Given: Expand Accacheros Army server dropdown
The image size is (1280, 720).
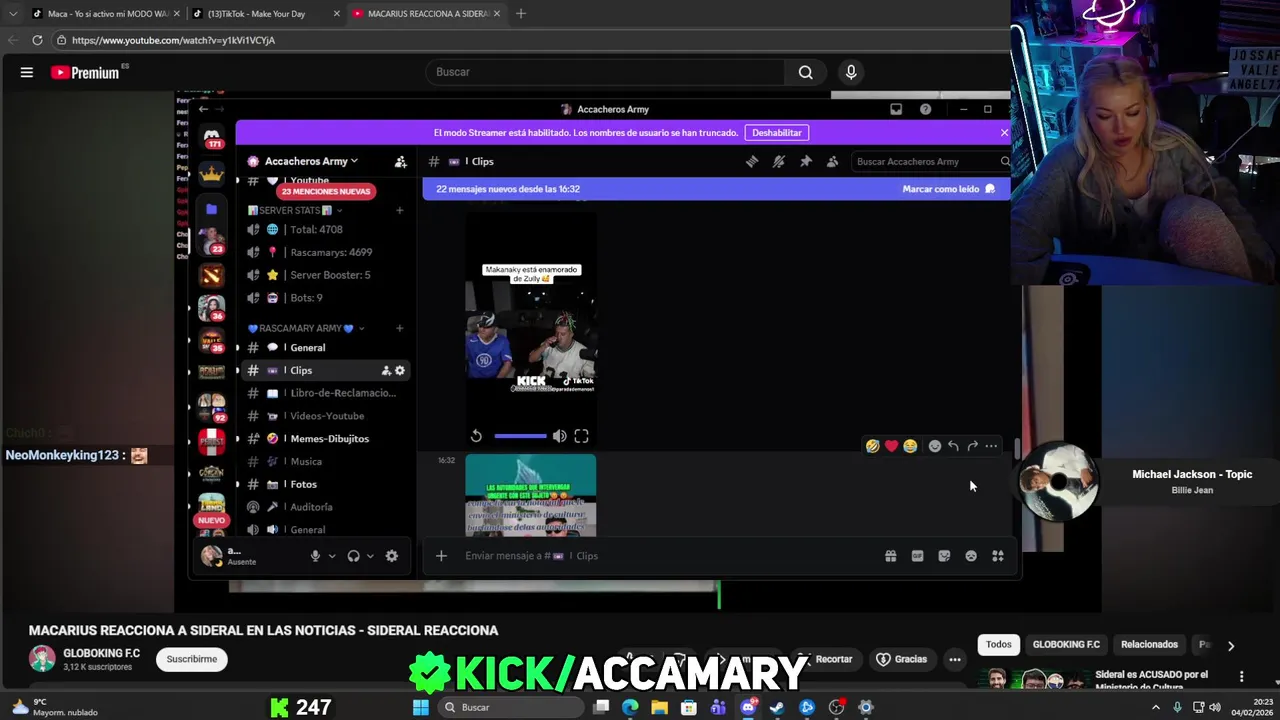Looking at the screenshot, I should pos(310,161).
